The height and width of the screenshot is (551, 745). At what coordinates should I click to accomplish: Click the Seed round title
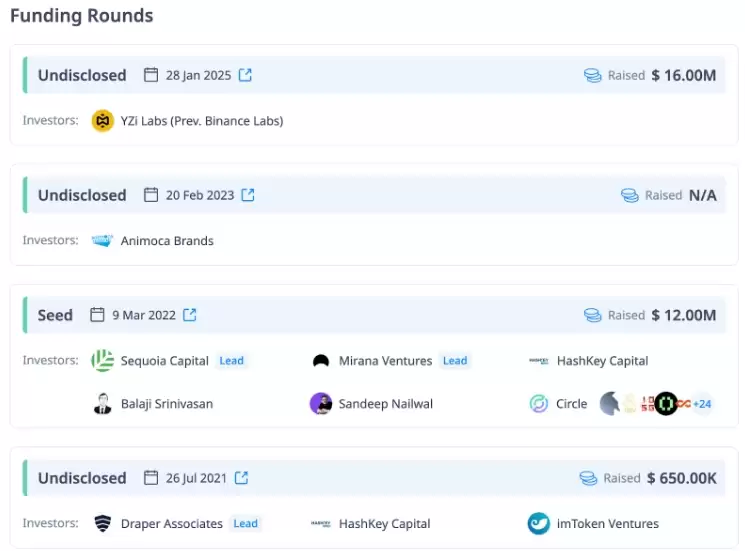pyautogui.click(x=55, y=315)
